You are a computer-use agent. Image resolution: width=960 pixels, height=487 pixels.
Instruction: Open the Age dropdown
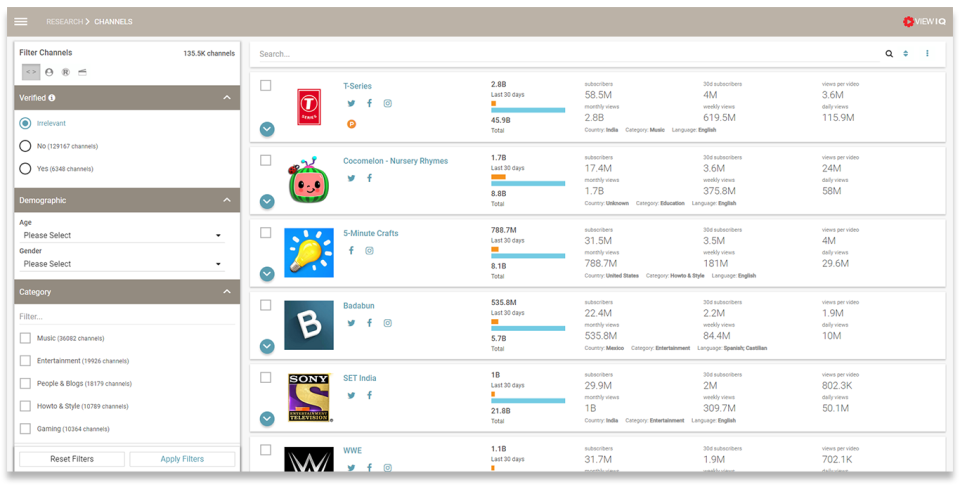tap(122, 235)
